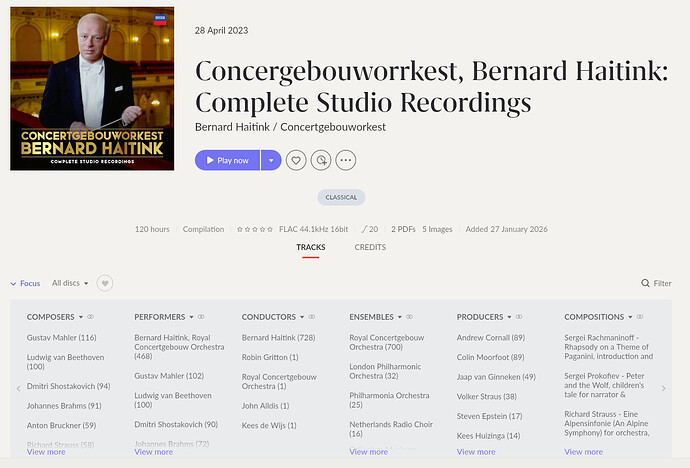Select producer Jaap van Ginneken (49)
The width and height of the screenshot is (690, 468).
tap(496, 377)
